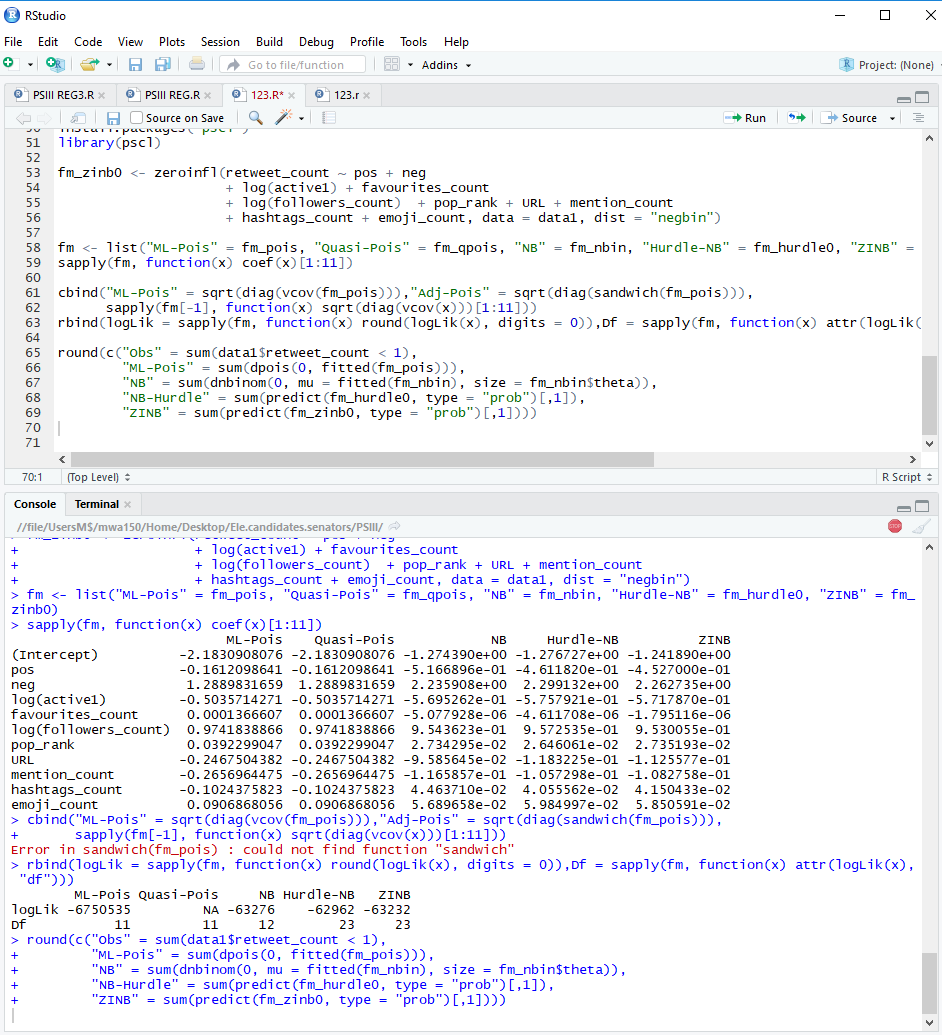The width and height of the screenshot is (942, 1035).
Task: Click the go back arrow in editor
Action: pyautogui.click(x=23, y=118)
